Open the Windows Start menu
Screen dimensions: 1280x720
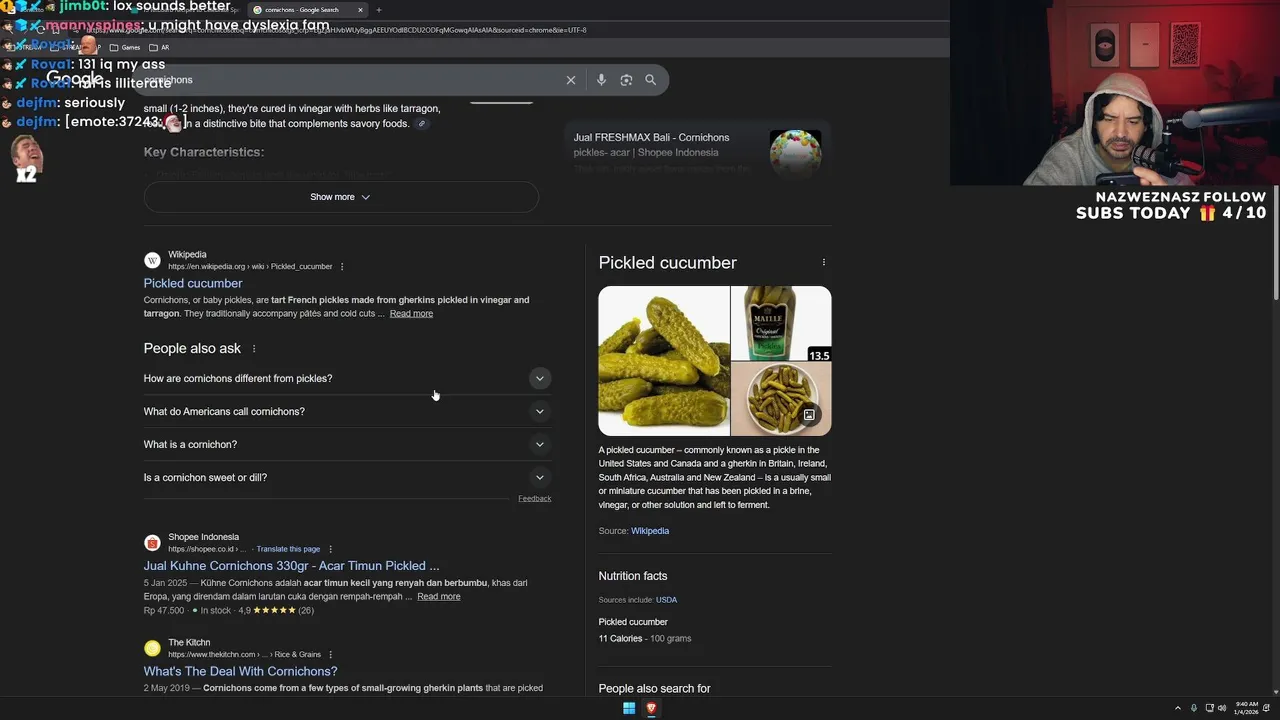click(629, 708)
